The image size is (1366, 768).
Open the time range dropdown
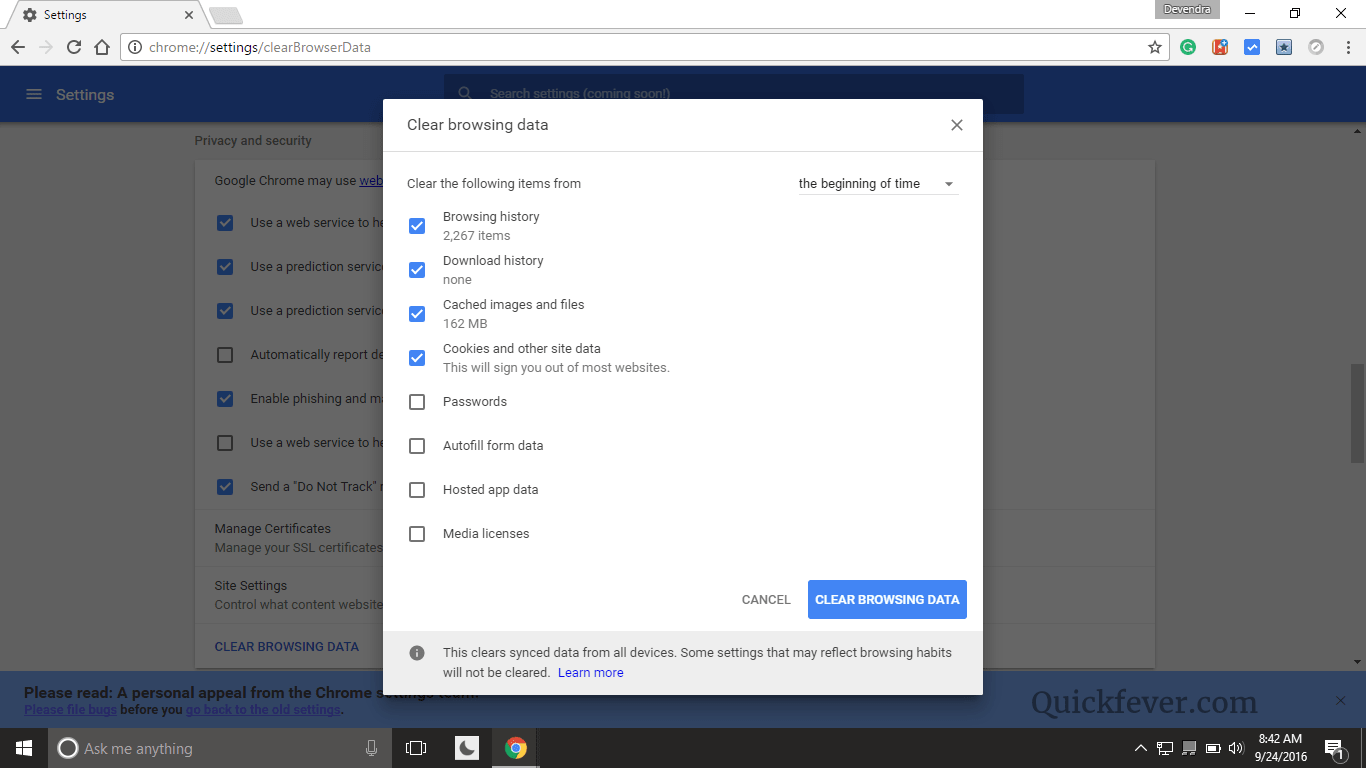point(877,183)
